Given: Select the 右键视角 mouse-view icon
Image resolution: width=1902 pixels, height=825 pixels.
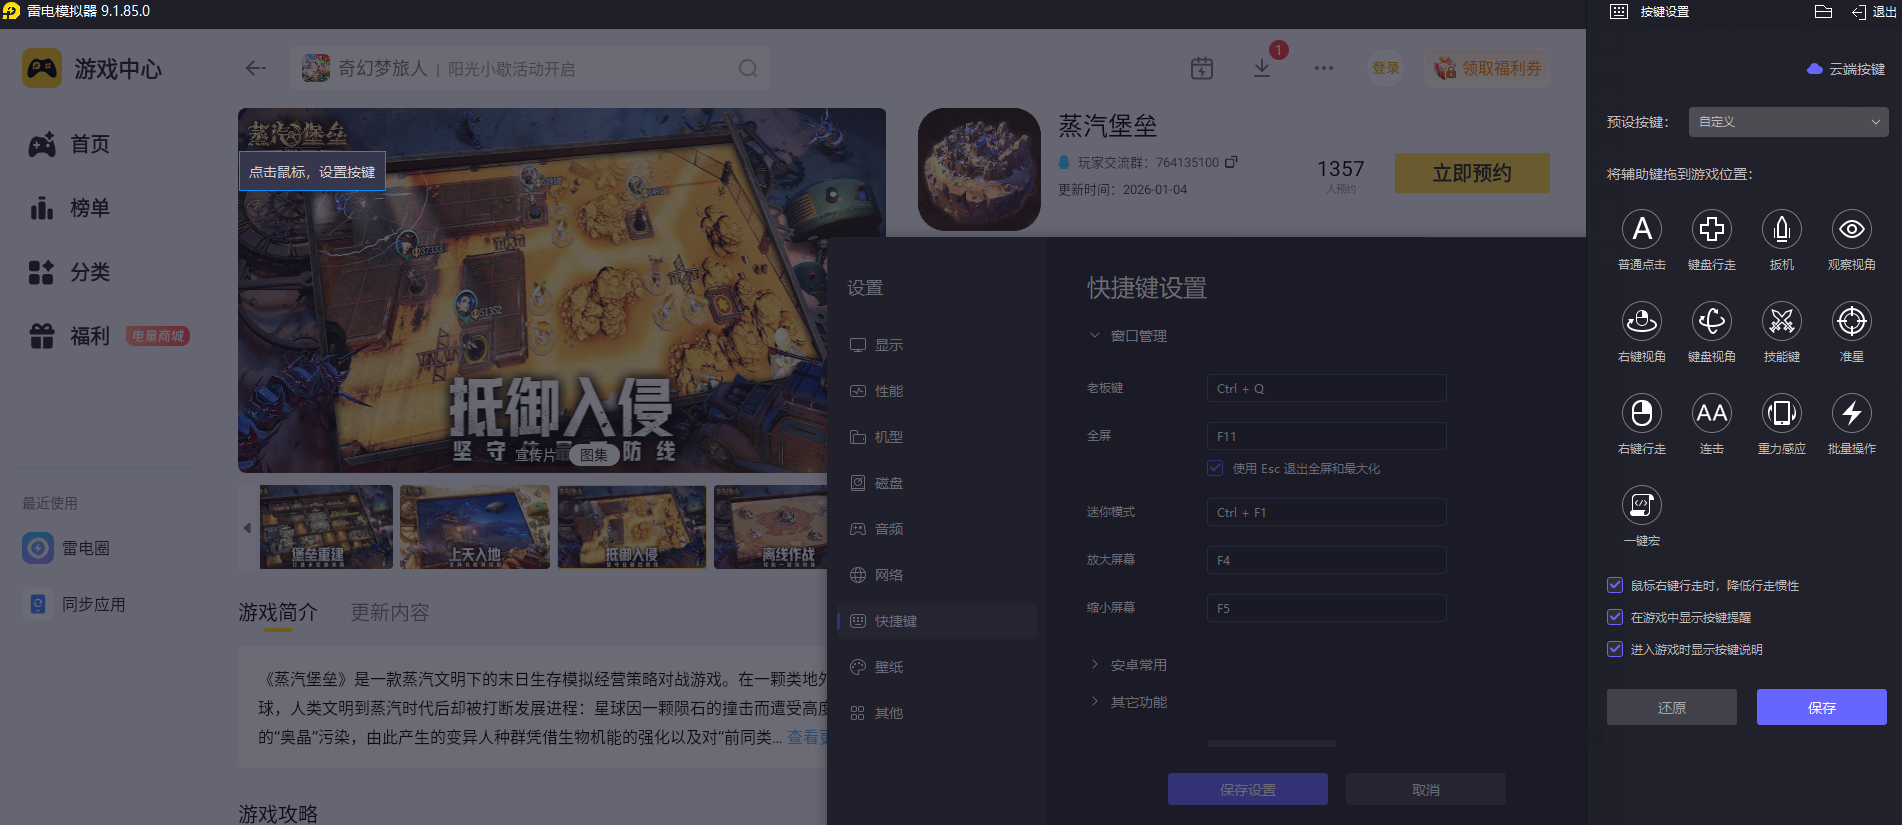Looking at the screenshot, I should coord(1641,321).
